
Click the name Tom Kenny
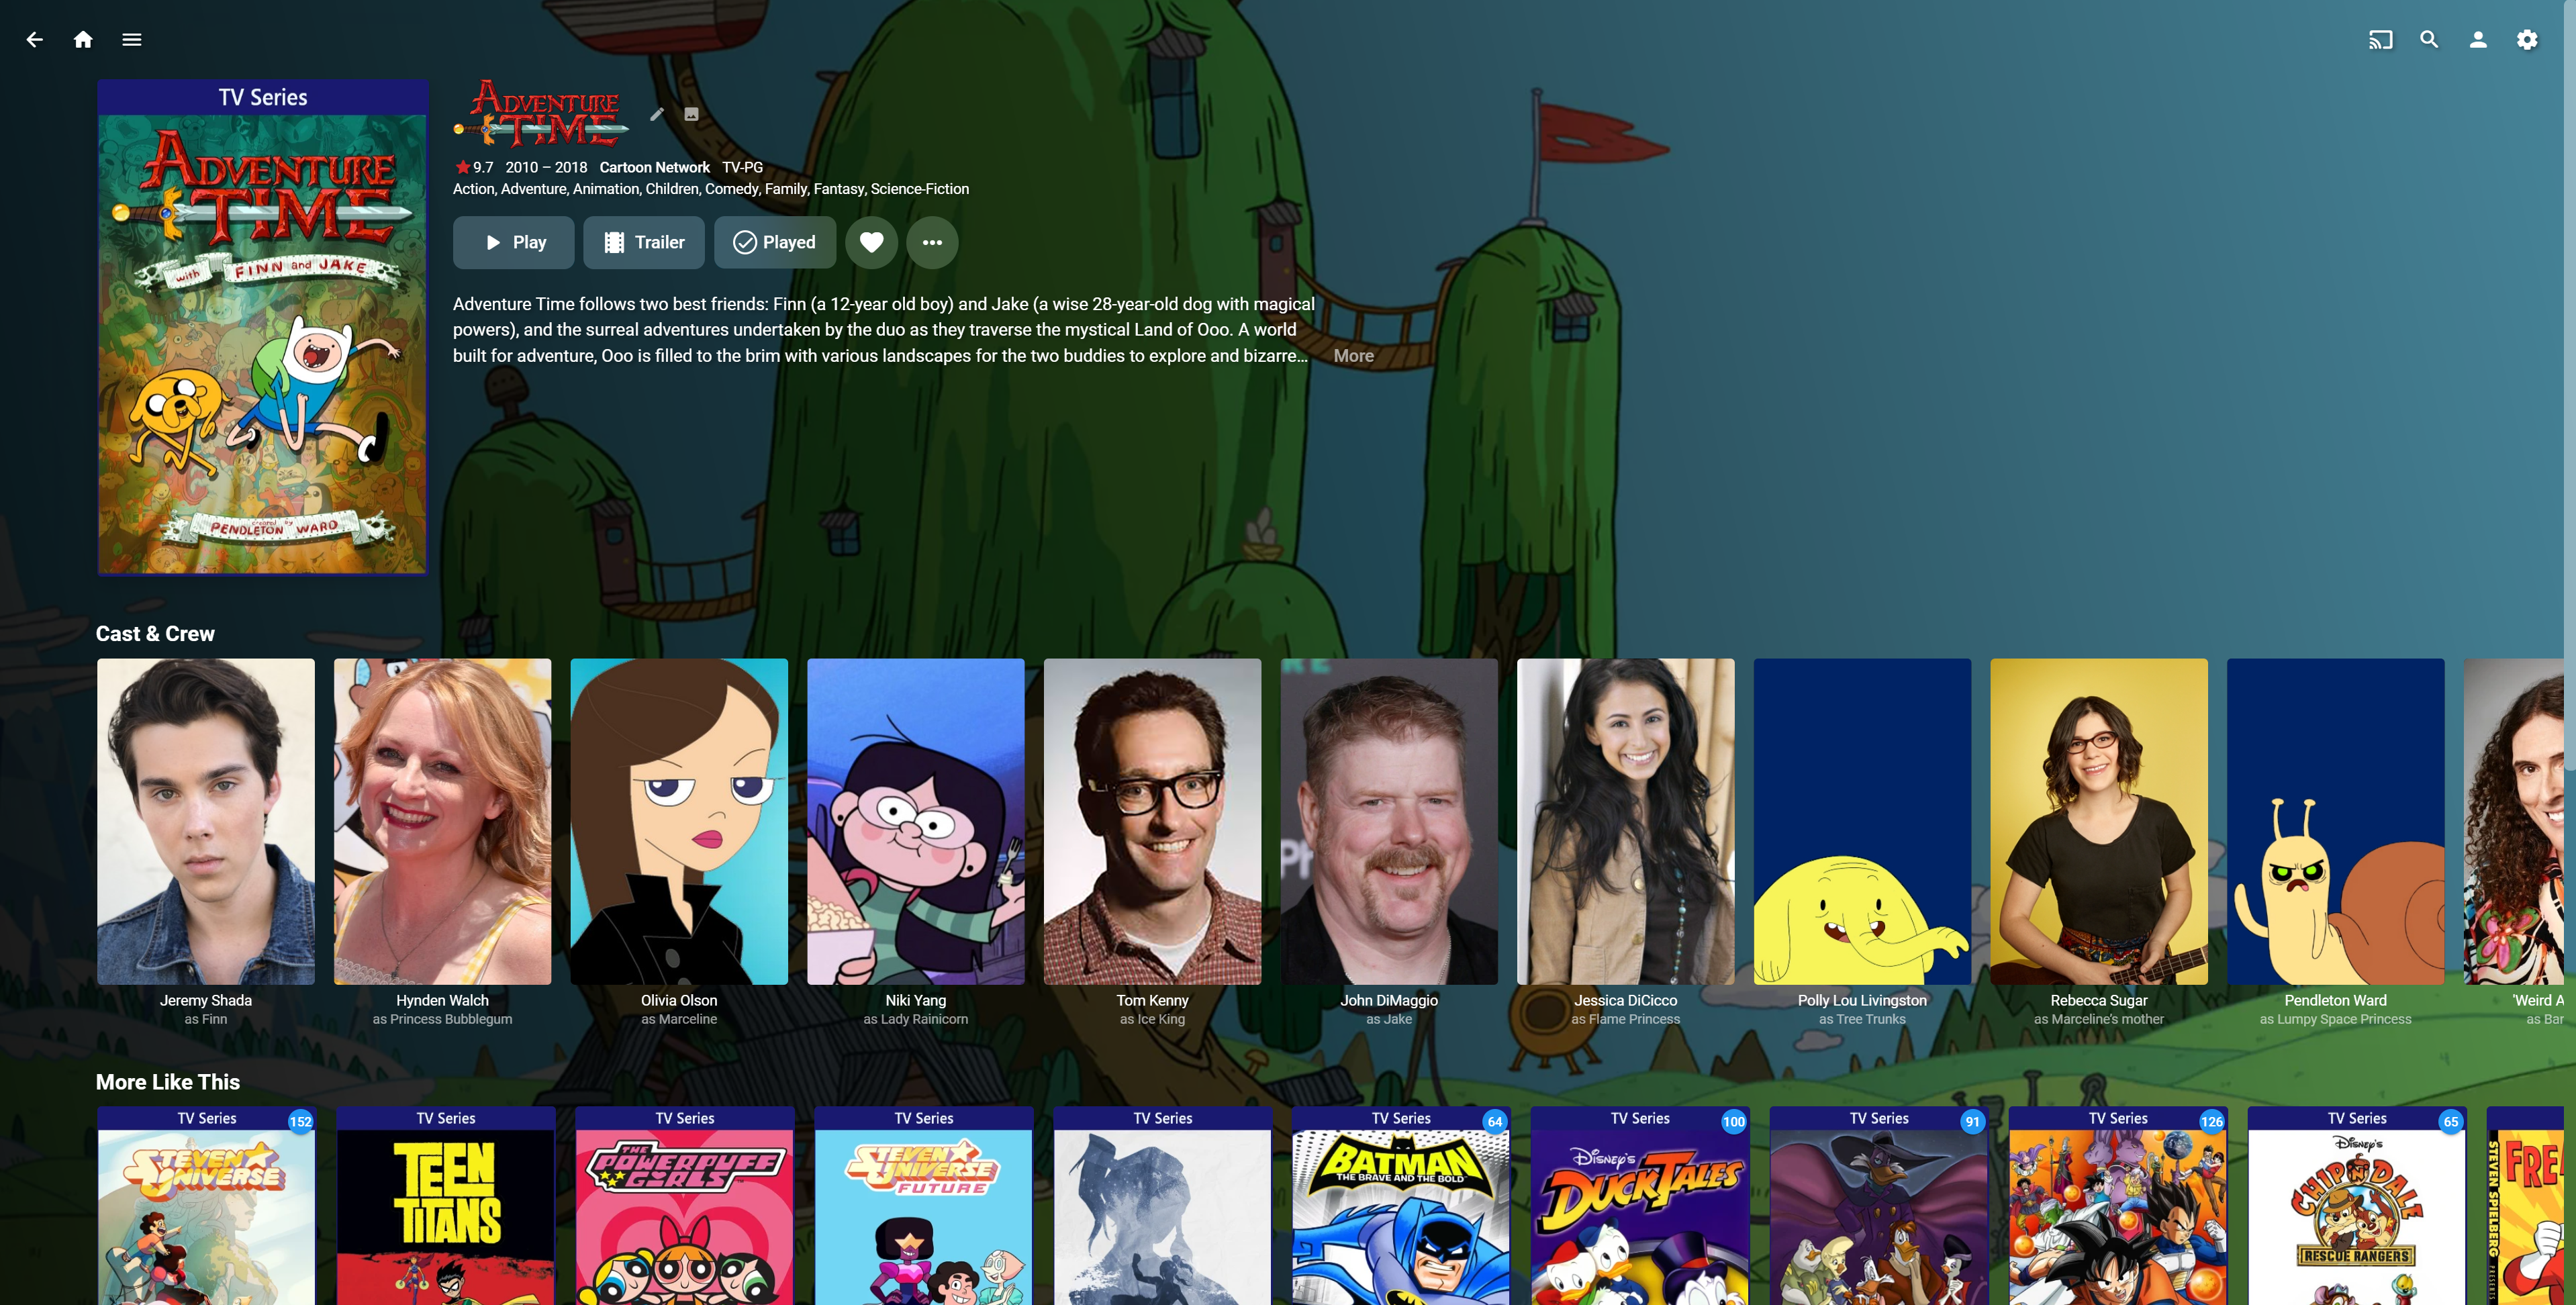tap(1152, 1000)
